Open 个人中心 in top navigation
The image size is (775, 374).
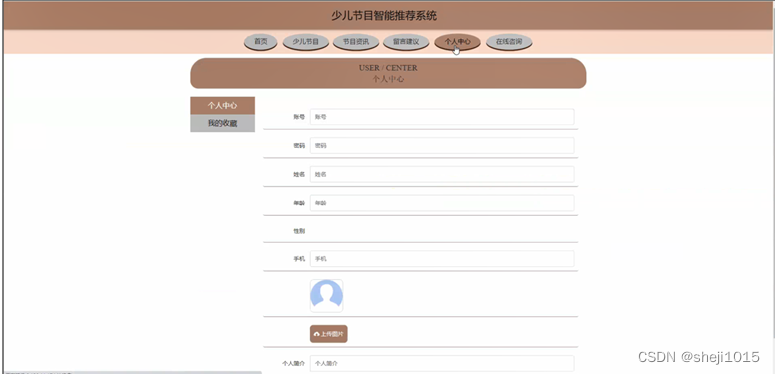[457, 42]
